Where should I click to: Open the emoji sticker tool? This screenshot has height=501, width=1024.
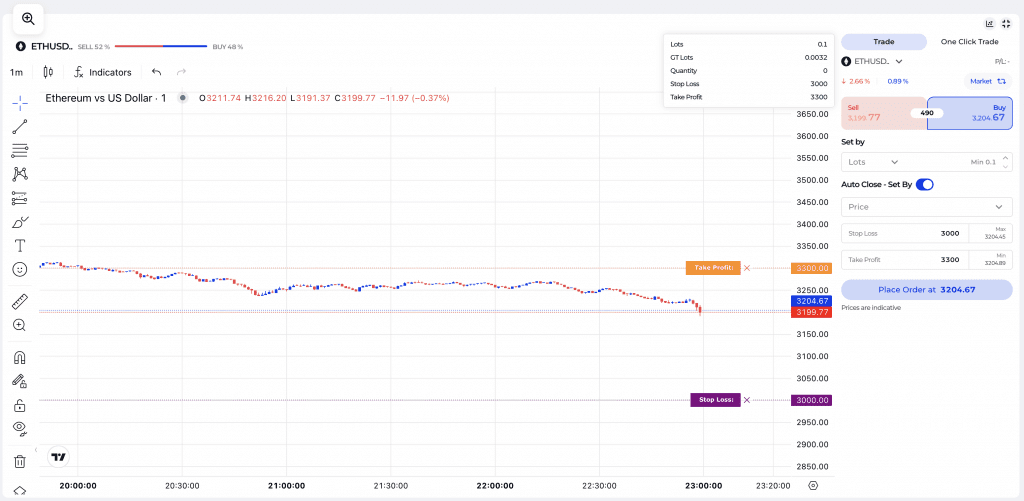[20, 269]
